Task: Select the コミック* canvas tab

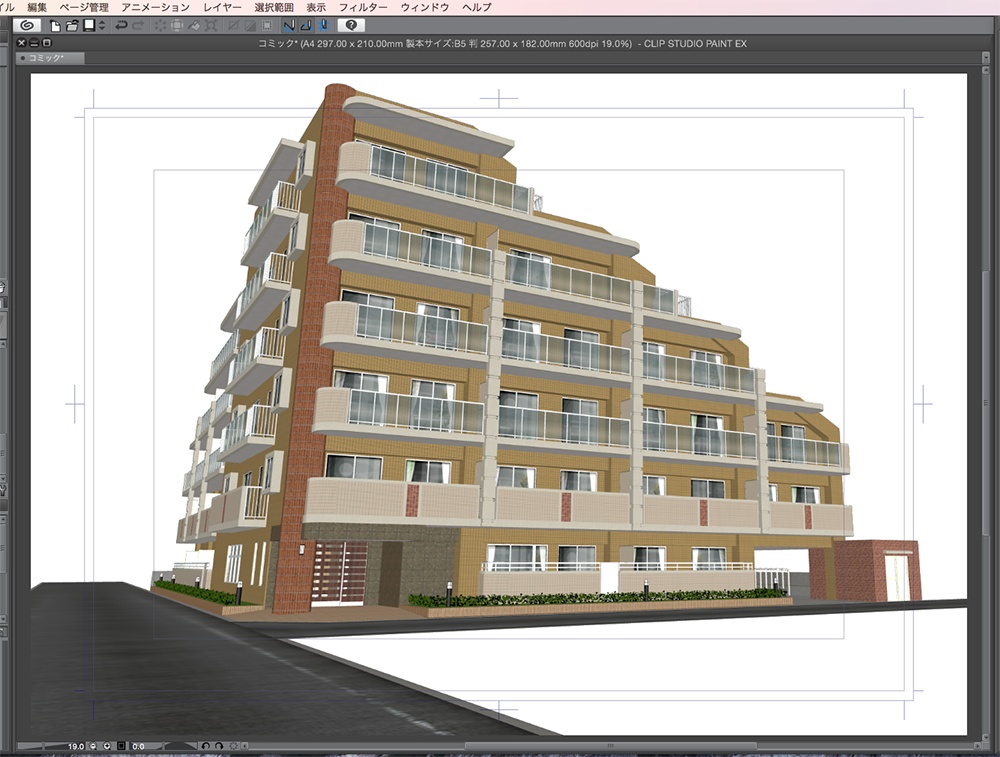Action: (x=50, y=58)
